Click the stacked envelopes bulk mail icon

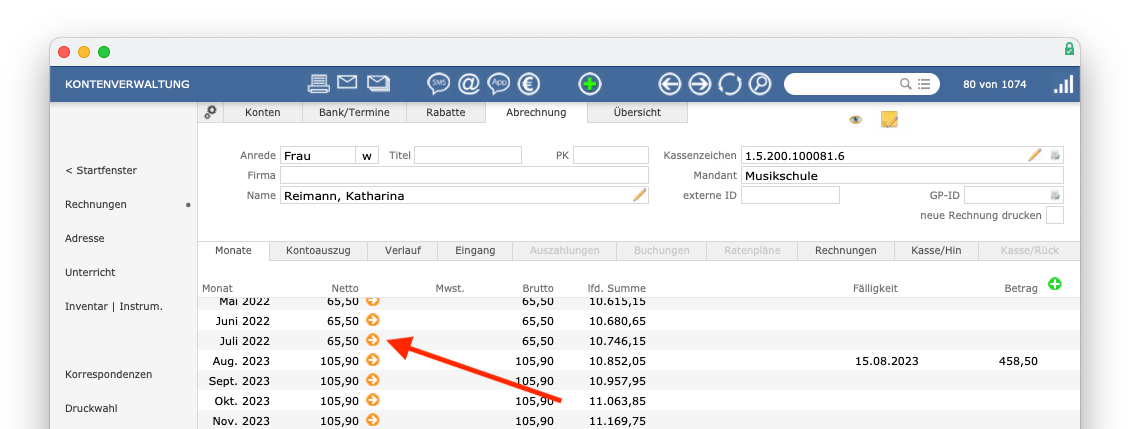pyautogui.click(x=378, y=83)
